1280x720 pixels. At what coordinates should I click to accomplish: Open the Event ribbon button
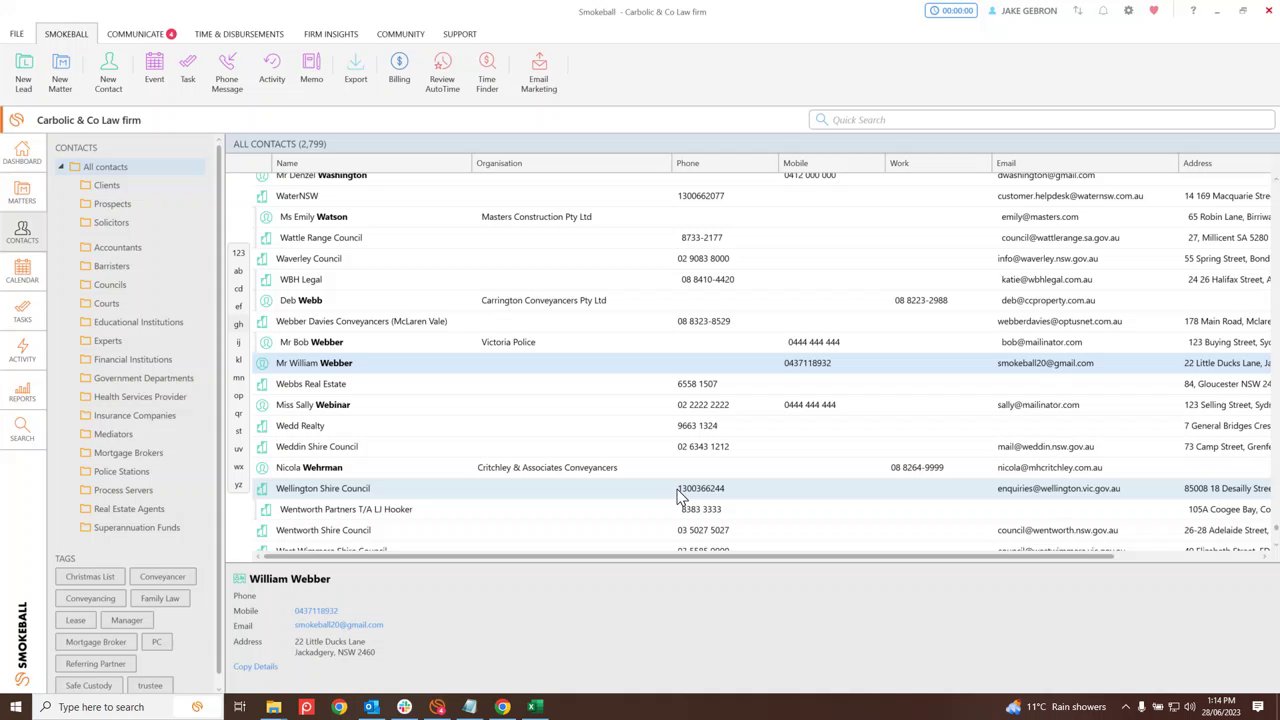[x=154, y=68]
